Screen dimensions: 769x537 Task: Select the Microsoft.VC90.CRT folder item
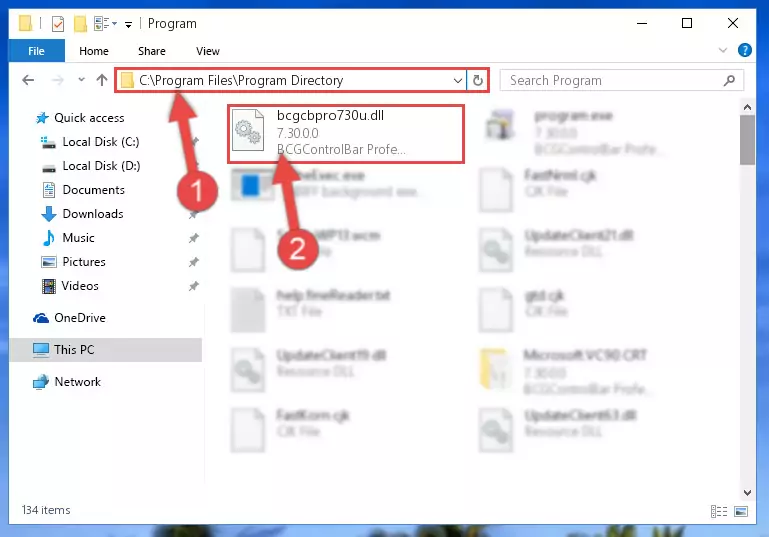(565, 371)
